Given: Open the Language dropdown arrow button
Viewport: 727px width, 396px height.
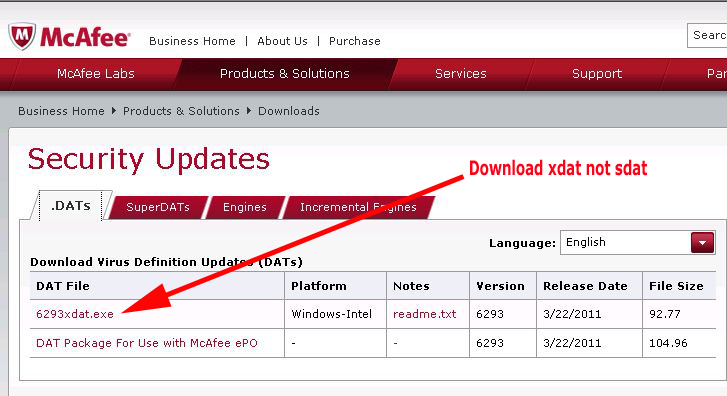Looking at the screenshot, I should (702, 243).
